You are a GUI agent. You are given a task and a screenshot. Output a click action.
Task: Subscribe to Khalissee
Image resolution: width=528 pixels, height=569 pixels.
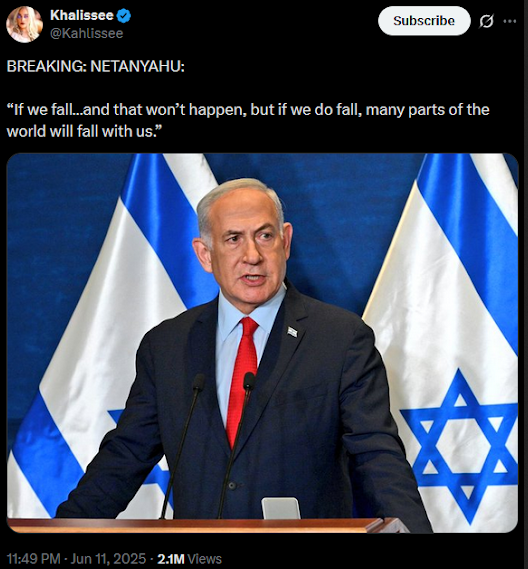(x=424, y=21)
